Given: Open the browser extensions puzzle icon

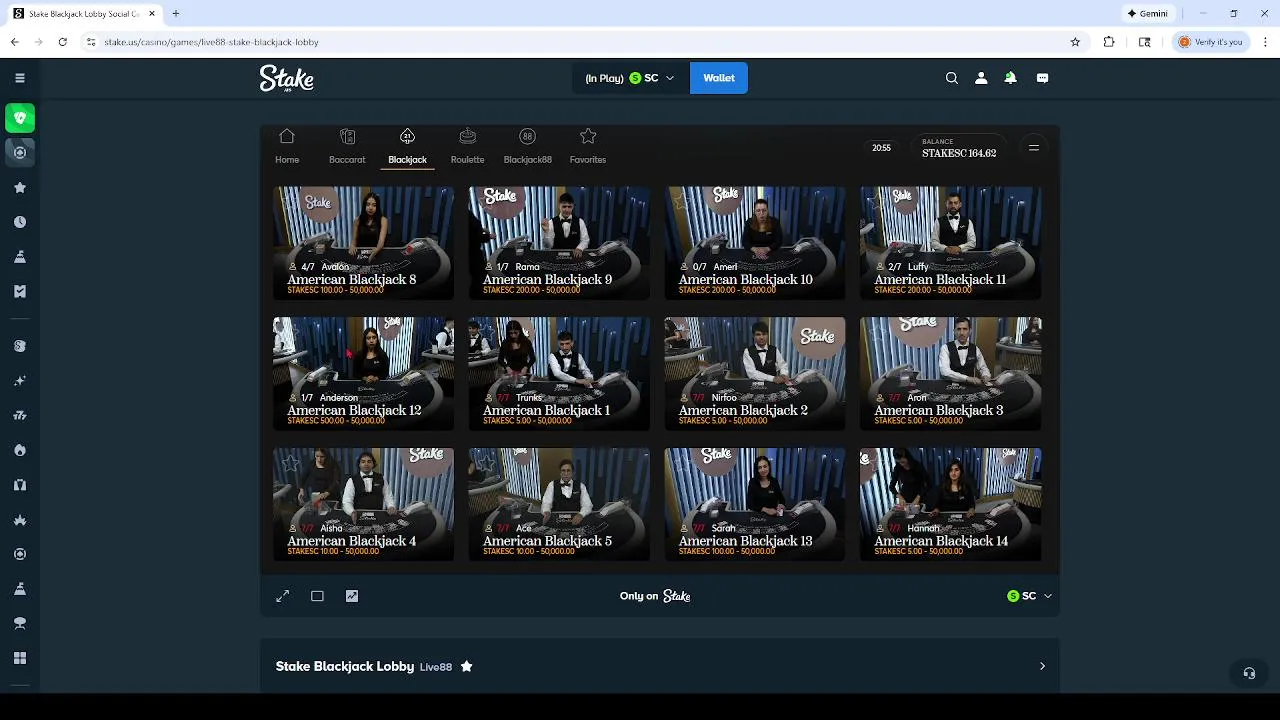Looking at the screenshot, I should point(1109,42).
